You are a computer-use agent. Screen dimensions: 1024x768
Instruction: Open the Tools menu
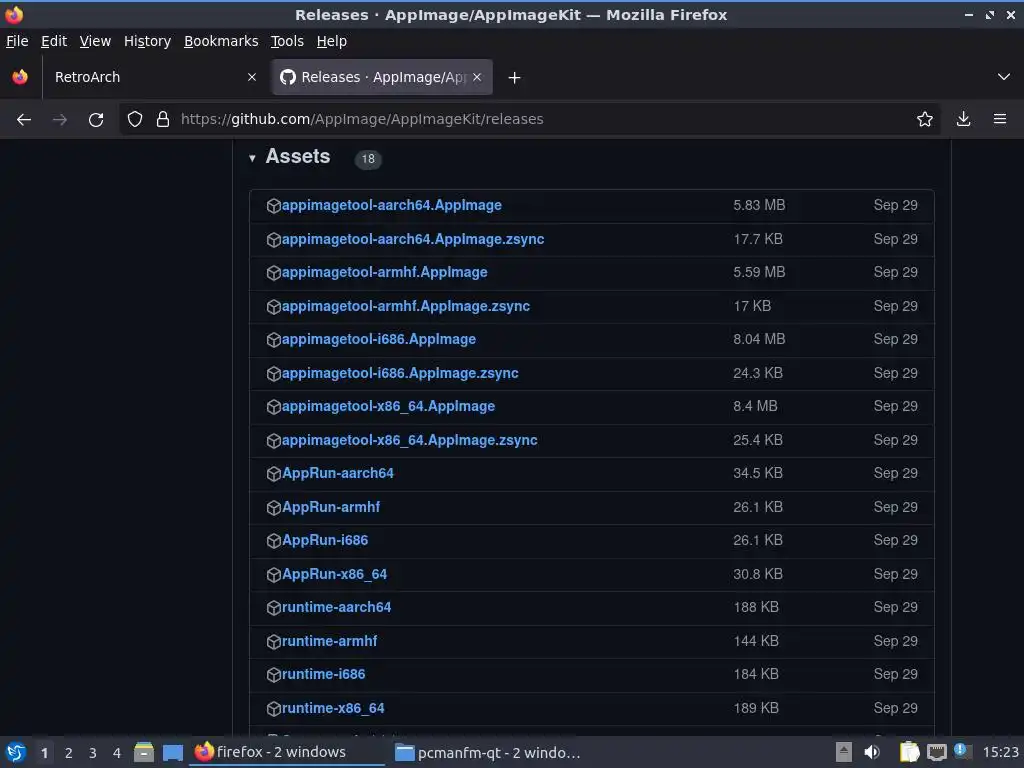tap(287, 41)
